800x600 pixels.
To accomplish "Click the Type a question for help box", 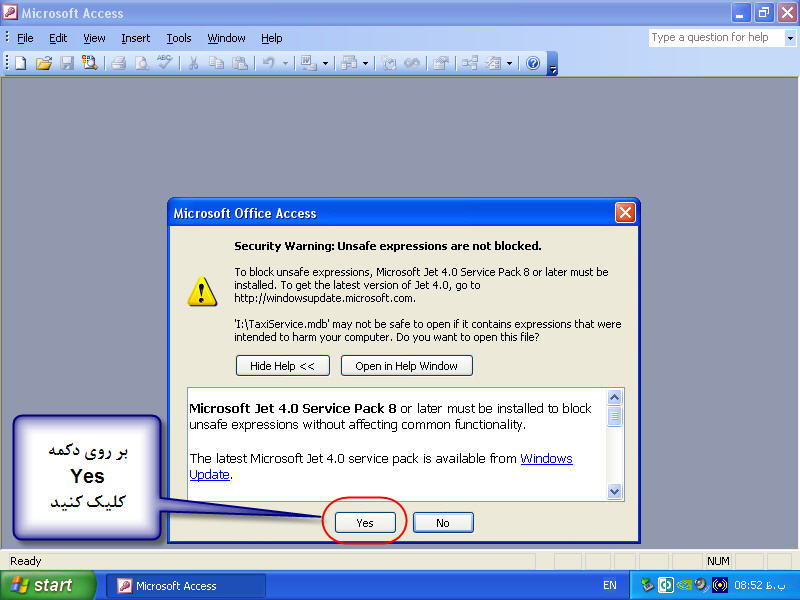I will pos(716,38).
